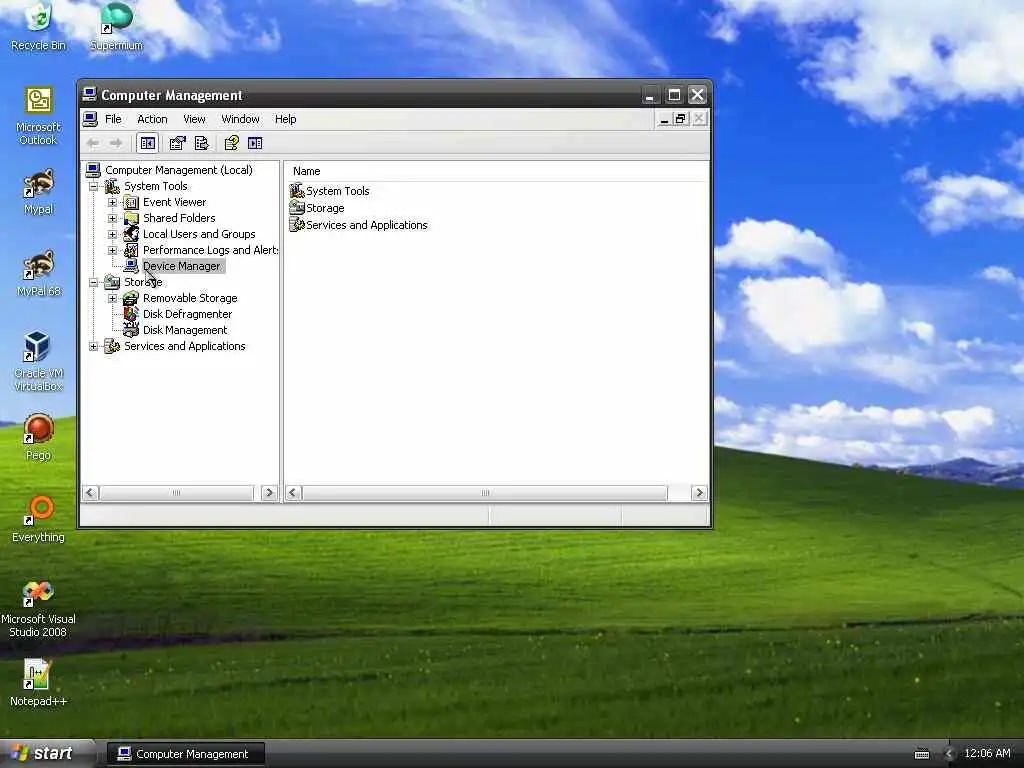The image size is (1024, 768).
Task: Click the details pane's horizontal scrollbar thumb
Action: tap(485, 493)
